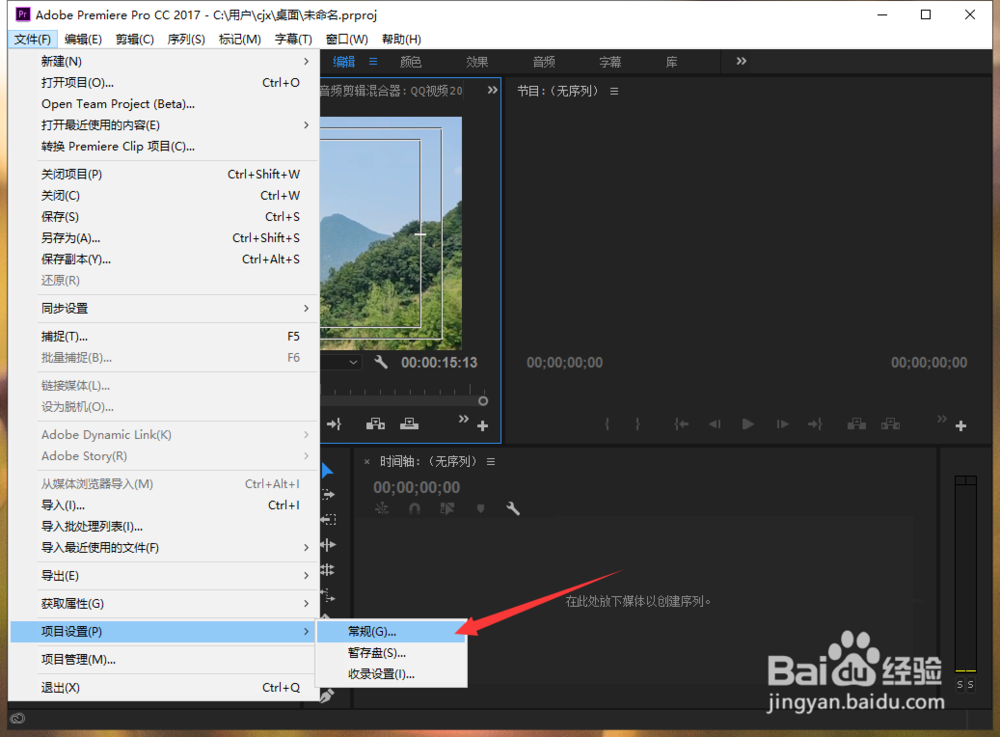The image size is (1000, 737).
Task: Expand 导入最近使用的文件(F) submenu
Action: point(165,548)
